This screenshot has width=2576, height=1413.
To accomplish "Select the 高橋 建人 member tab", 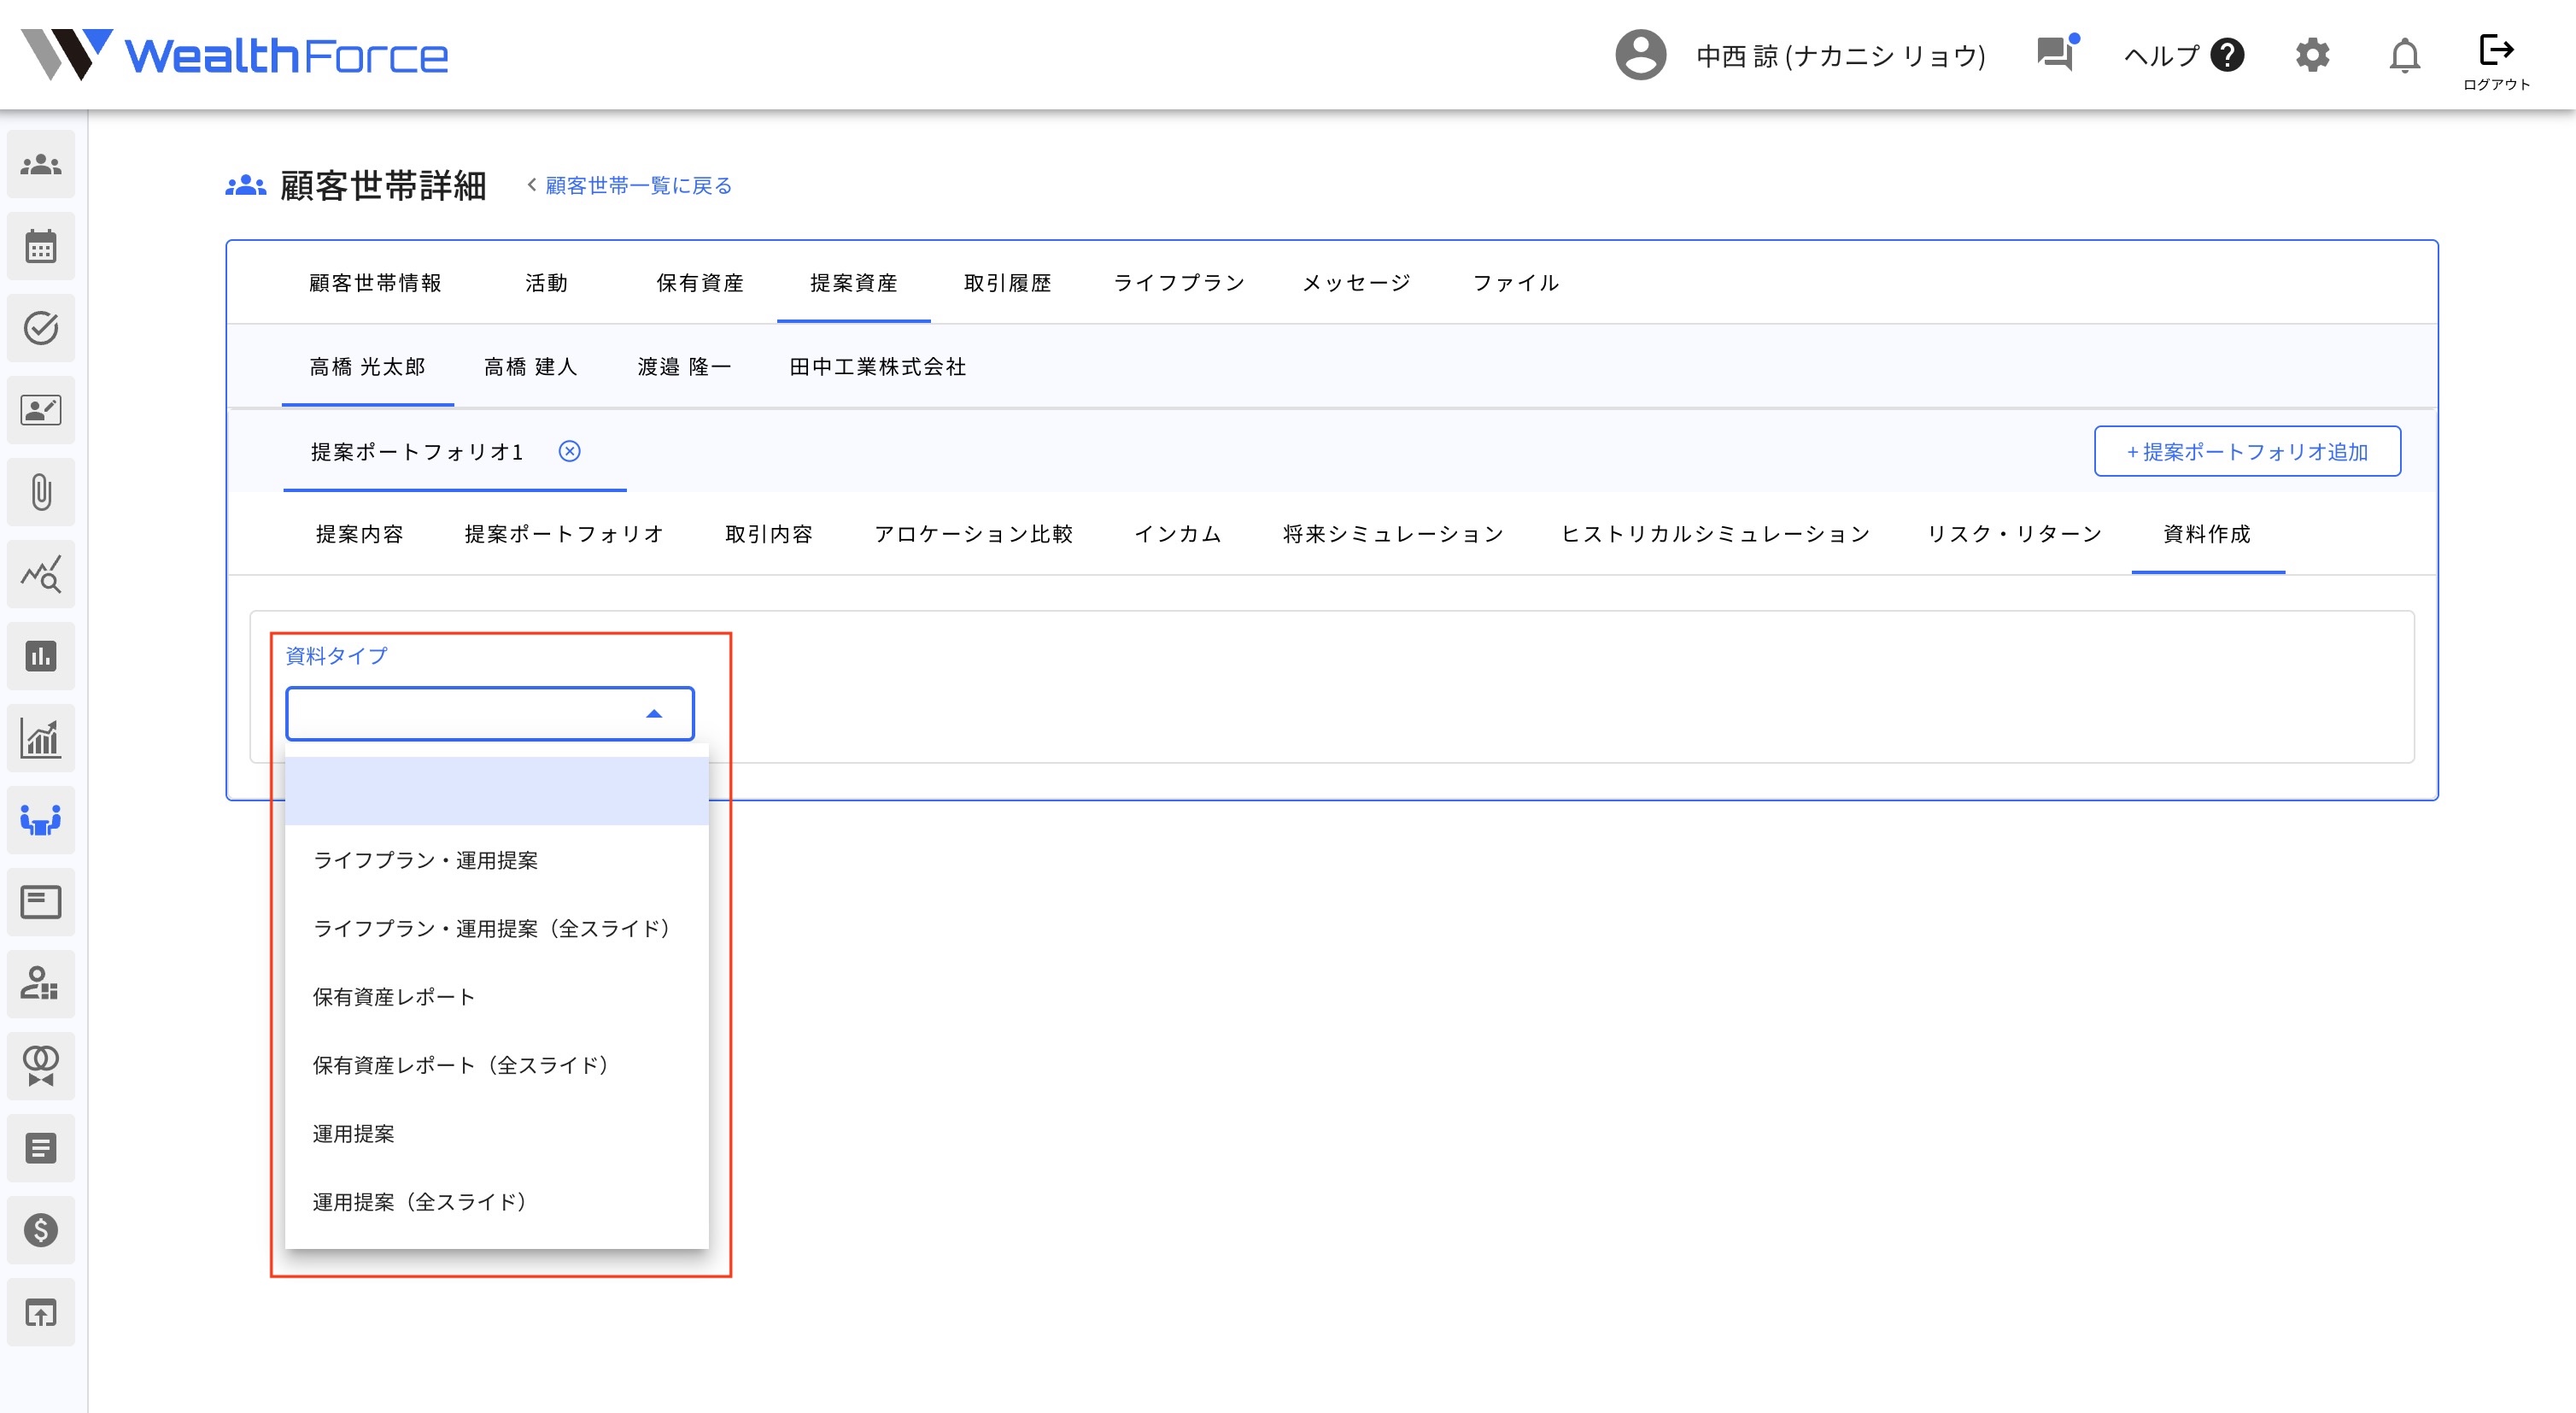I will pos(531,367).
